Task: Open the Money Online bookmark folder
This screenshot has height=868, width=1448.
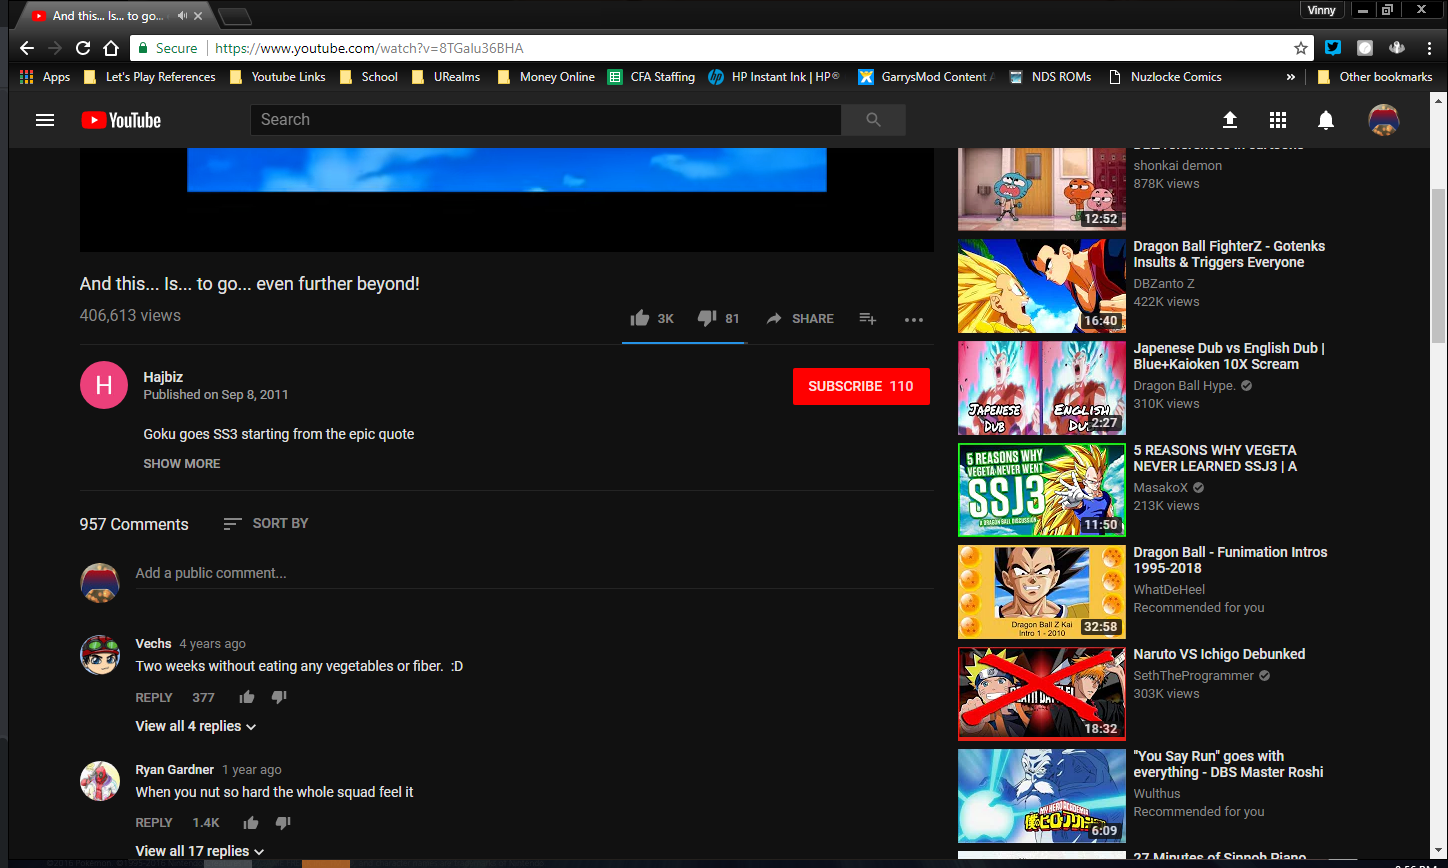Action: (x=546, y=77)
